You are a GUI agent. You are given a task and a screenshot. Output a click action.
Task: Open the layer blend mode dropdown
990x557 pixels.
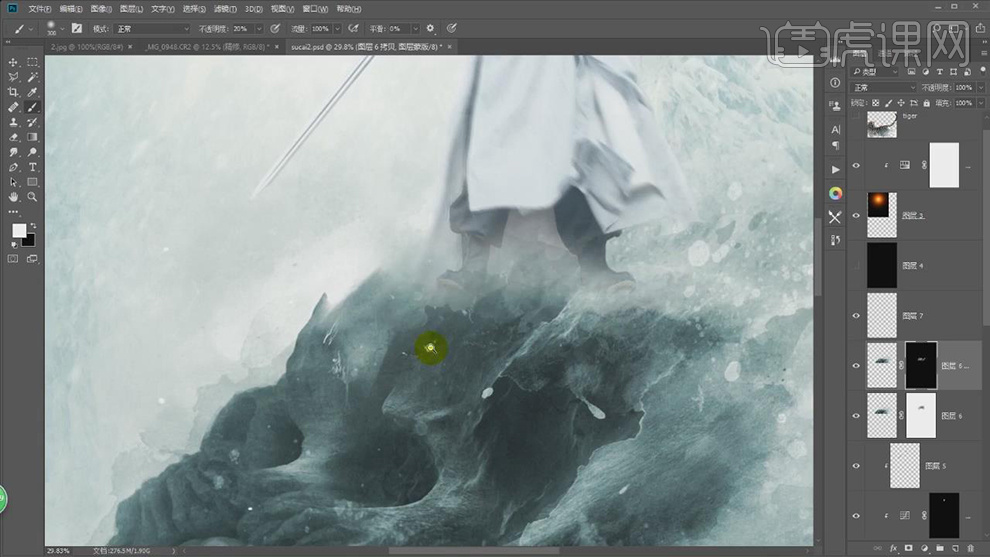coord(882,88)
